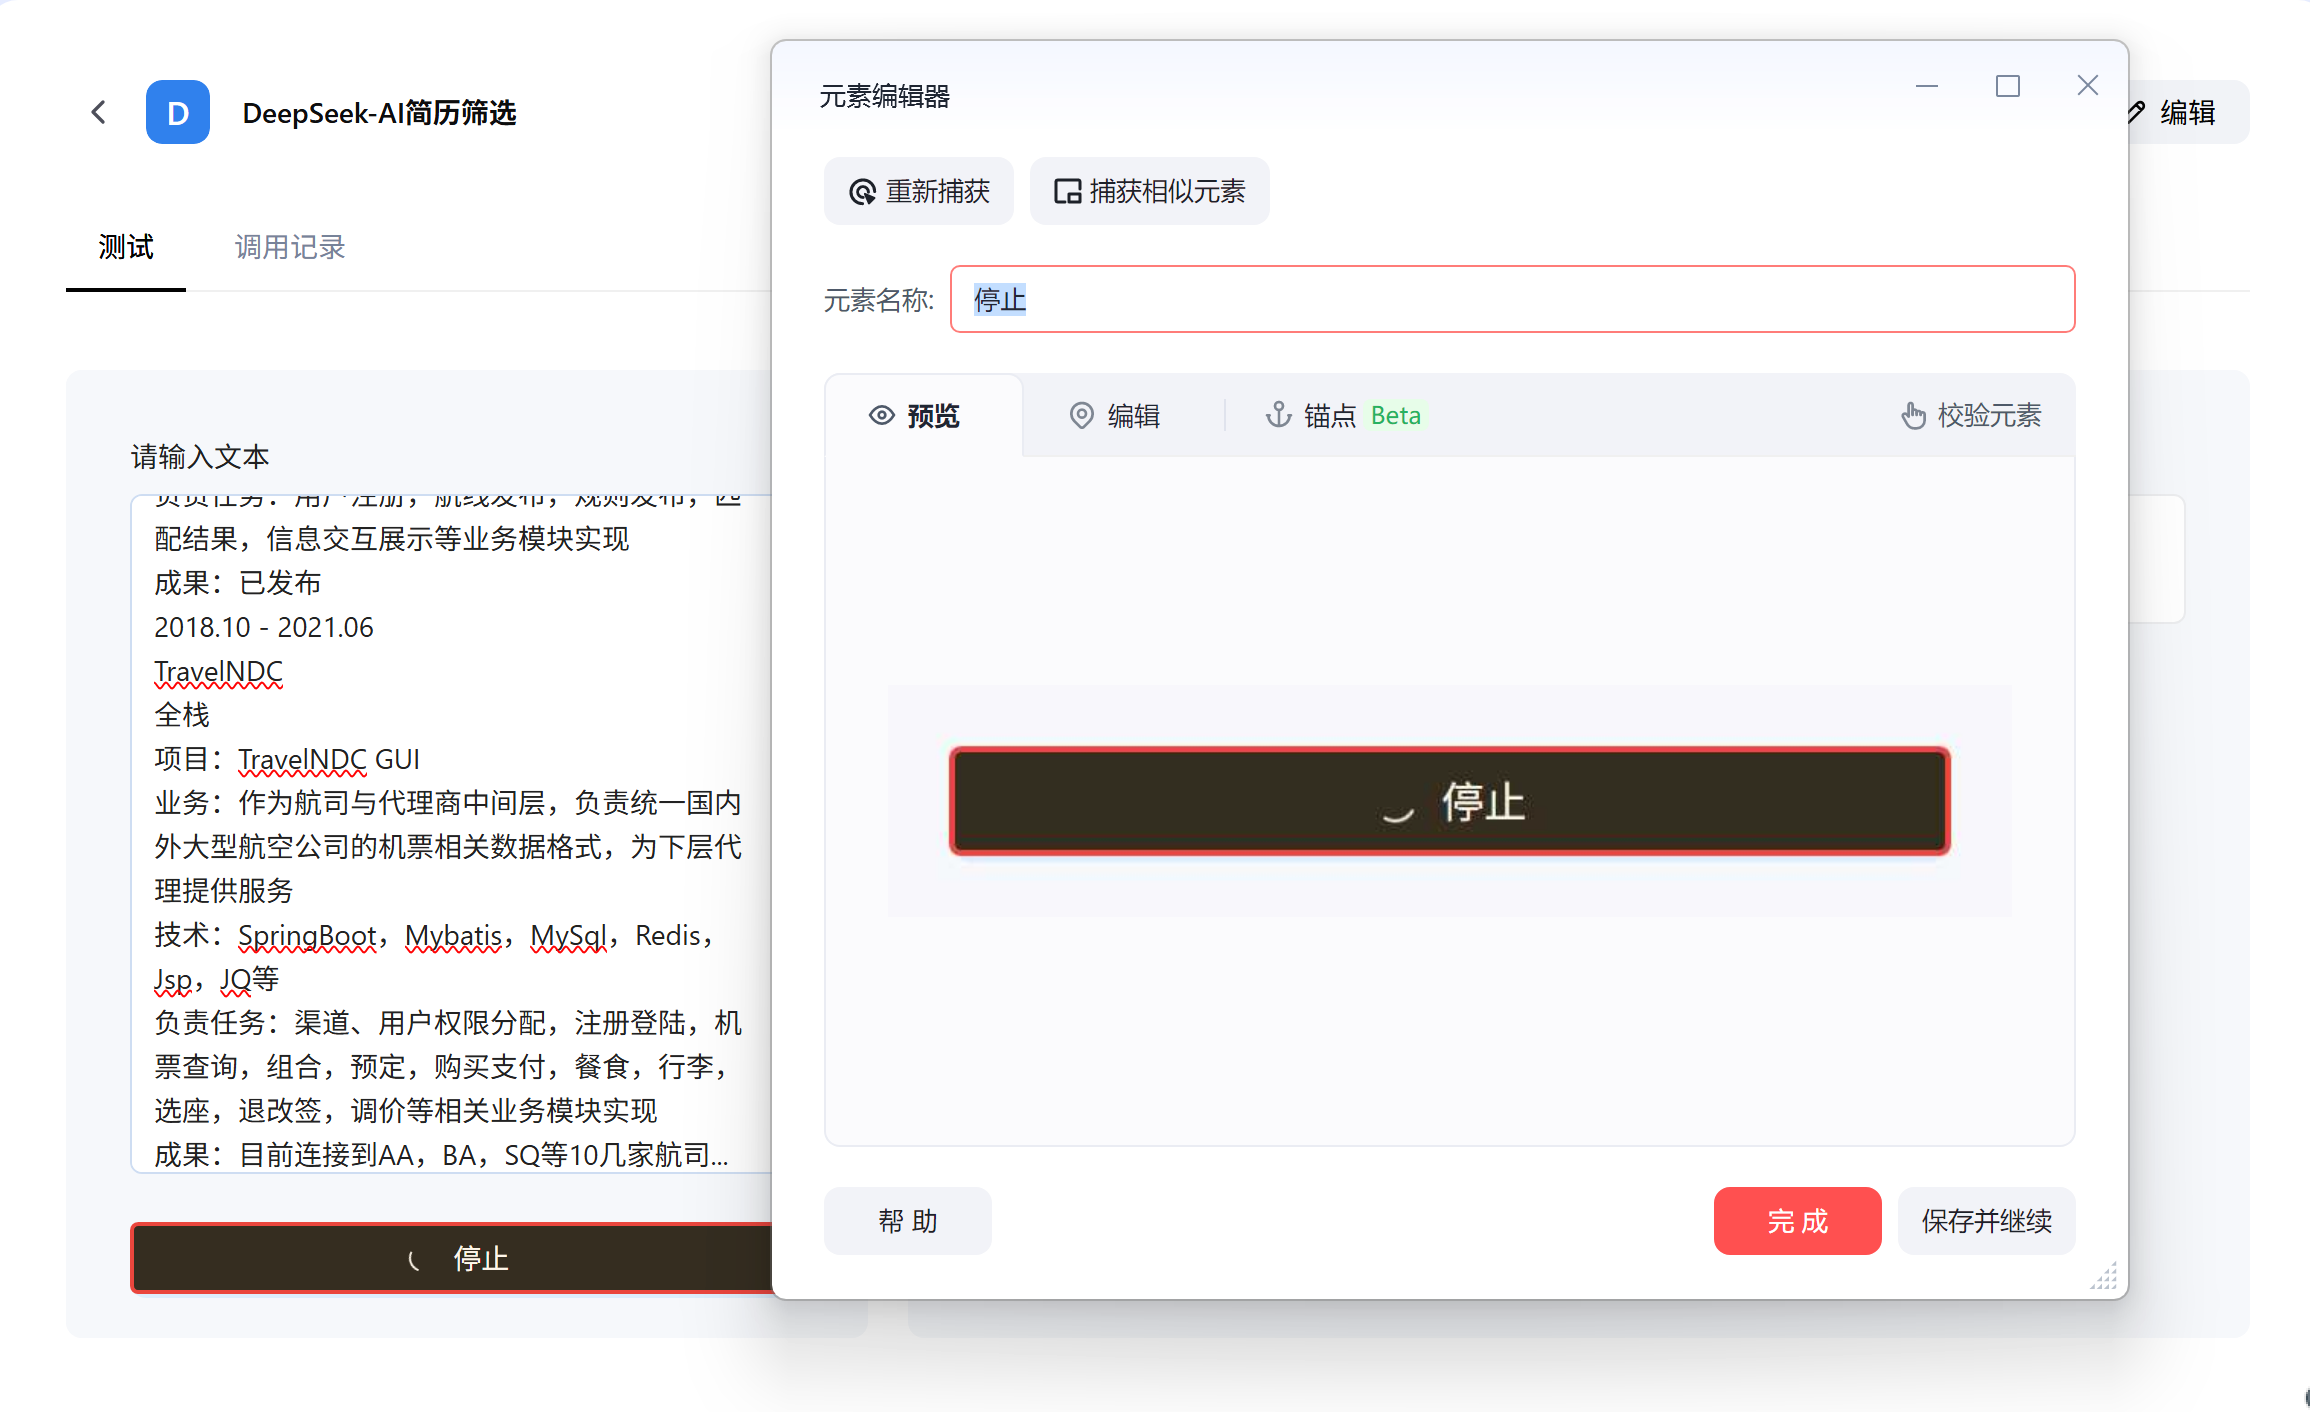Maximize the 元素编辑器 dialog window
Viewport: 2310px width, 1412px height.
[x=2007, y=87]
